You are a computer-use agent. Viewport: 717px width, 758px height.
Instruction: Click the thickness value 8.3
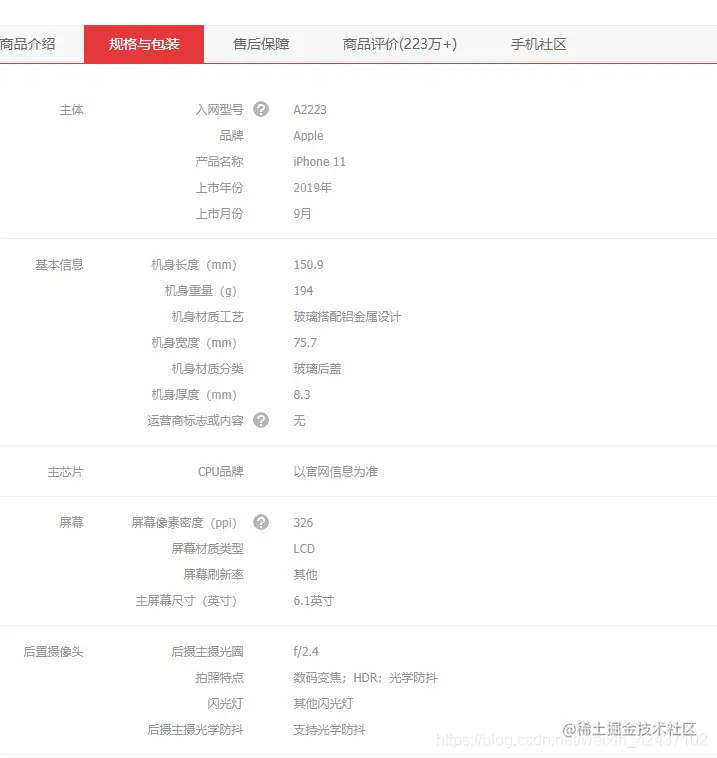[x=302, y=395]
